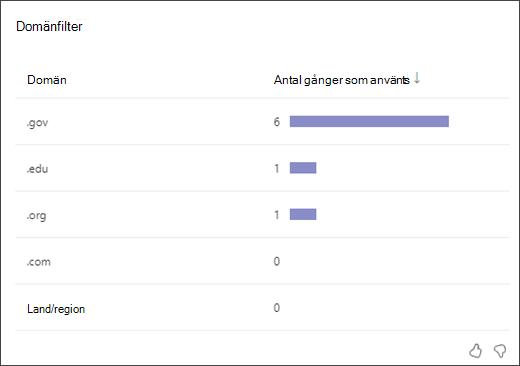Click the count 0 for Land/region
This screenshot has height=366, width=520.
point(277,307)
